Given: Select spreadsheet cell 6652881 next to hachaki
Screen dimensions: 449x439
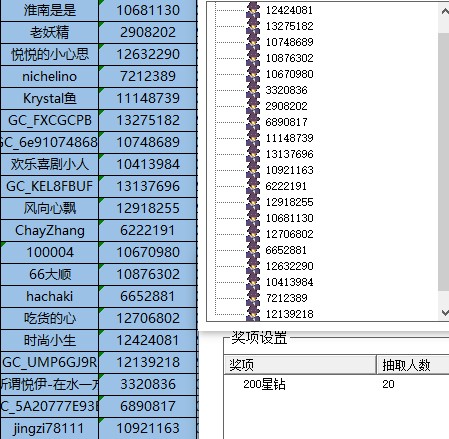Looking at the screenshot, I should click(148, 296).
